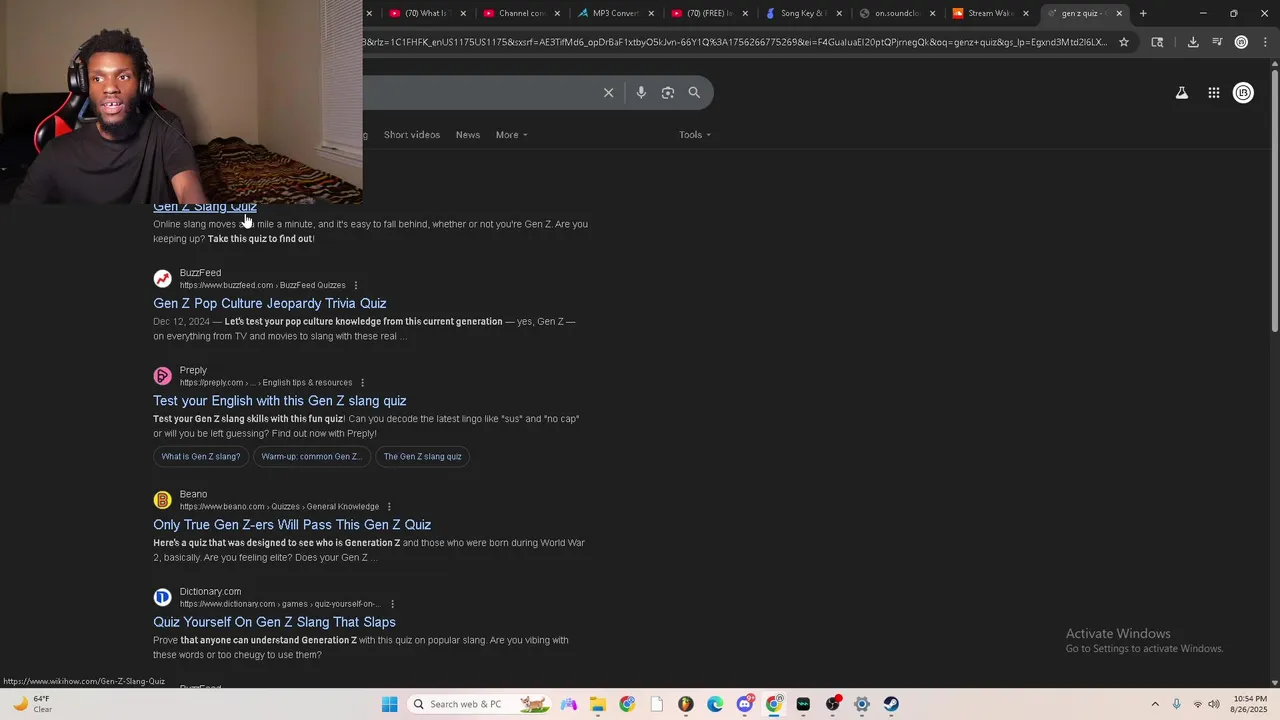Open Only True Gen Z-ers Will Pass quiz
This screenshot has width=1280, height=720.
pos(292,525)
